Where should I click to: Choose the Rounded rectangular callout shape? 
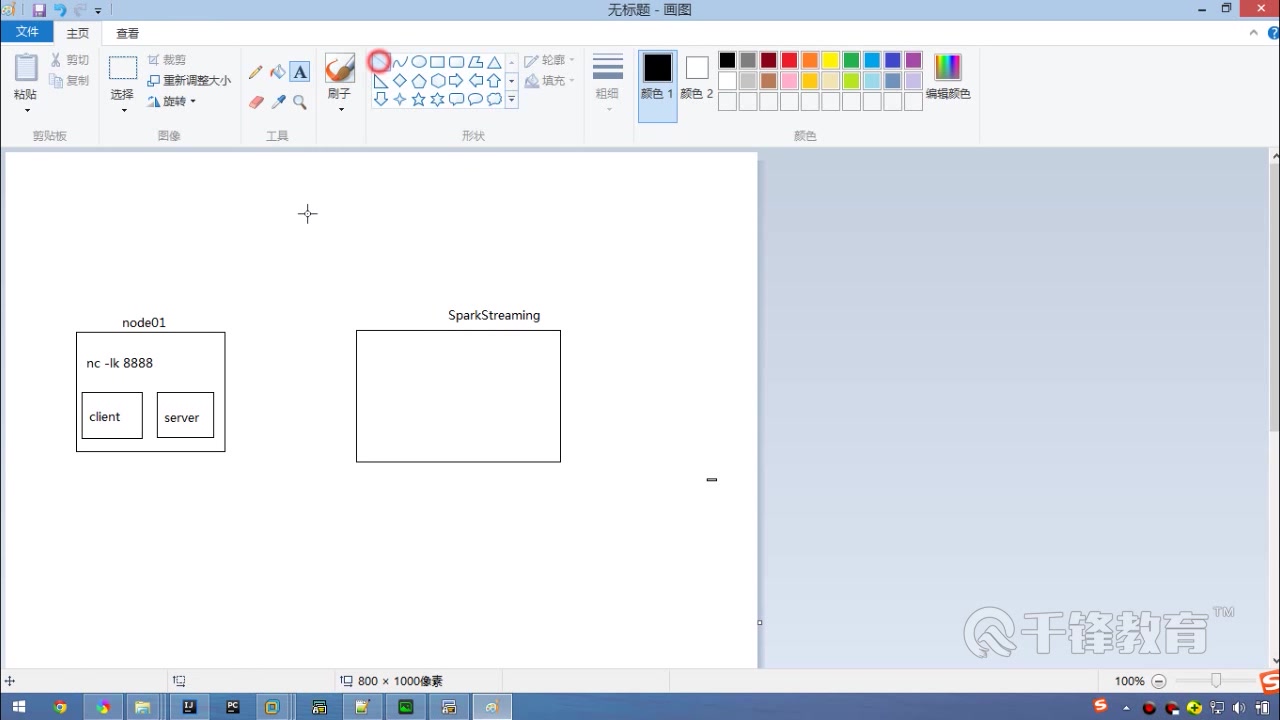[x=456, y=100]
